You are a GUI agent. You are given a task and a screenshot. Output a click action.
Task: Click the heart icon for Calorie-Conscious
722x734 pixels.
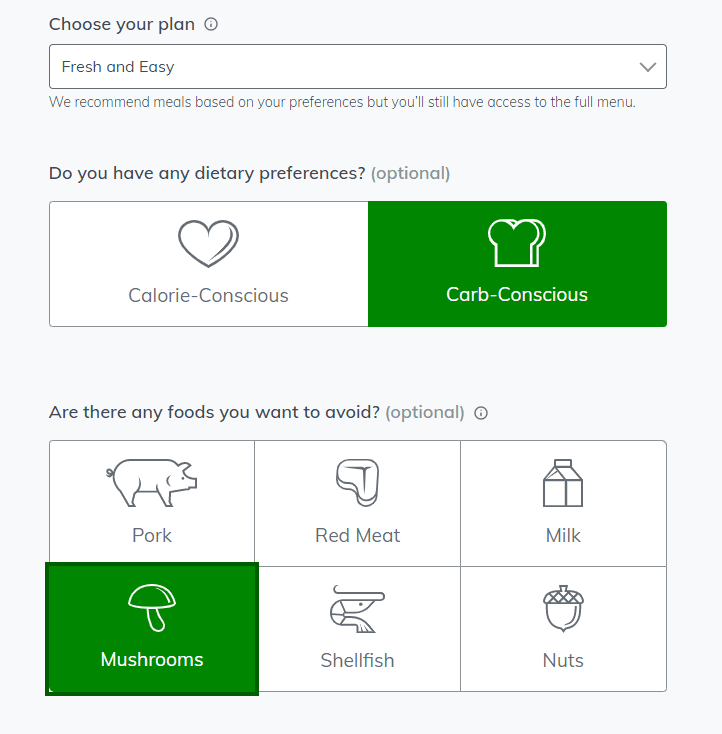(208, 243)
